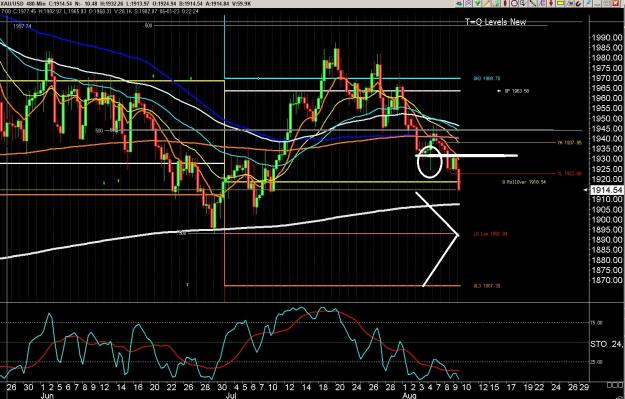Click the 25.00 stochastic axis label

(x=597, y=362)
